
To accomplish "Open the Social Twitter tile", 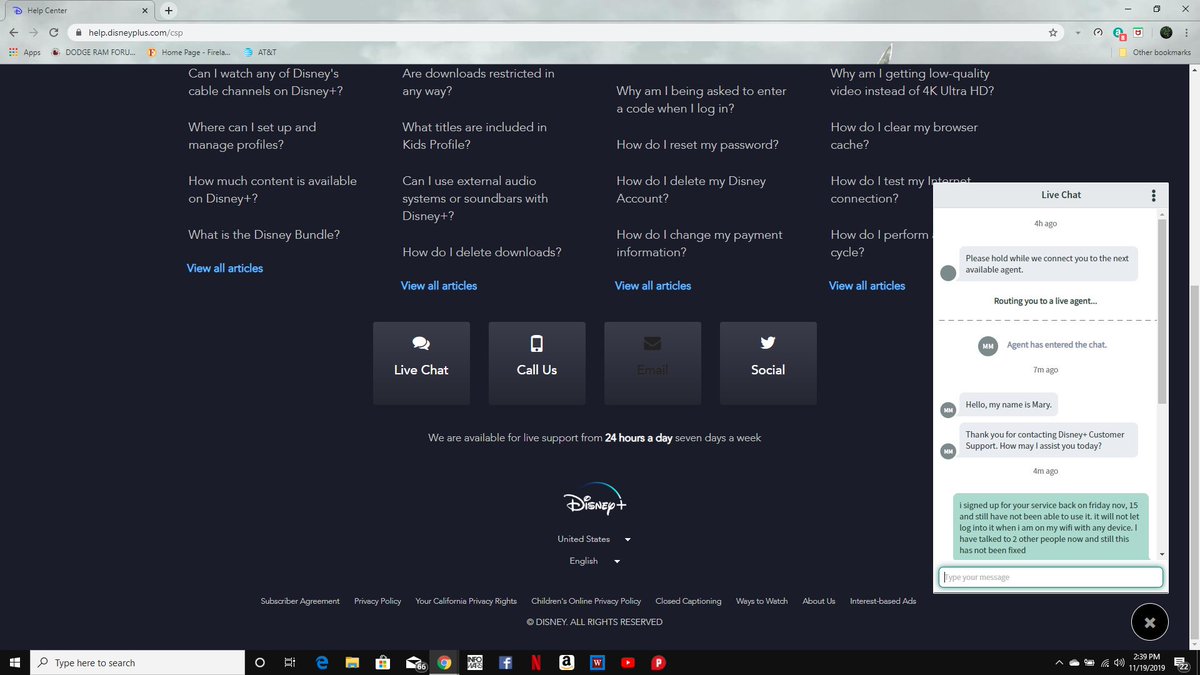I will point(768,363).
